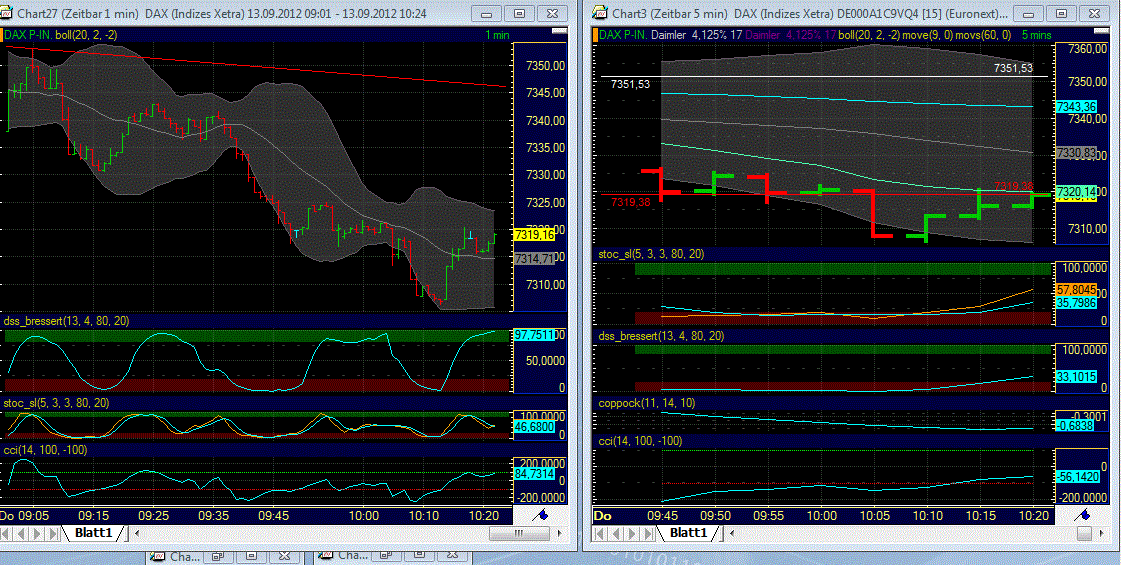Click the cyan 7343,36 price tag in Chart3
The width and height of the screenshot is (1121, 565).
[1076, 107]
